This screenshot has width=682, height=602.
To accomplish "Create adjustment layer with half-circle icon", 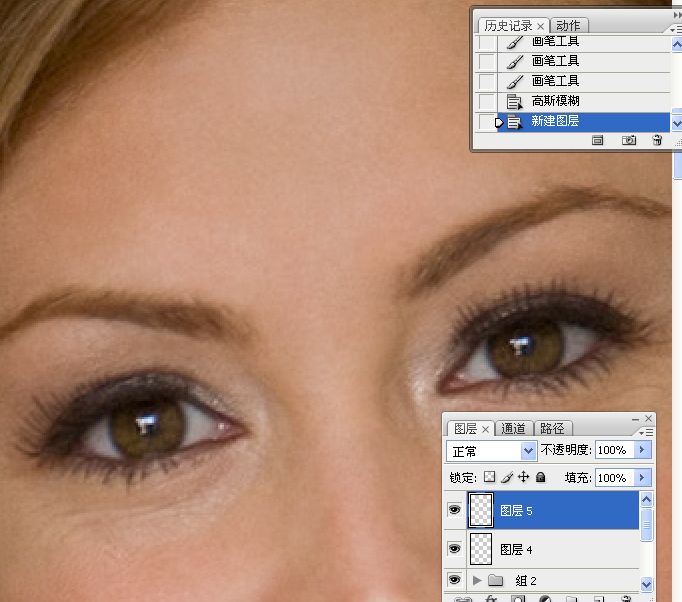I will click(545, 599).
